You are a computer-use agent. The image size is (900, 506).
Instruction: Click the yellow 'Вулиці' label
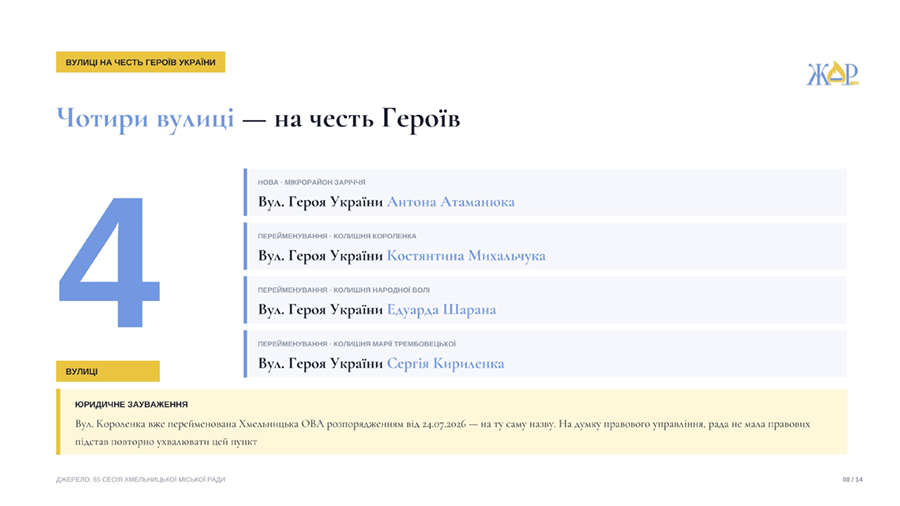click(108, 371)
